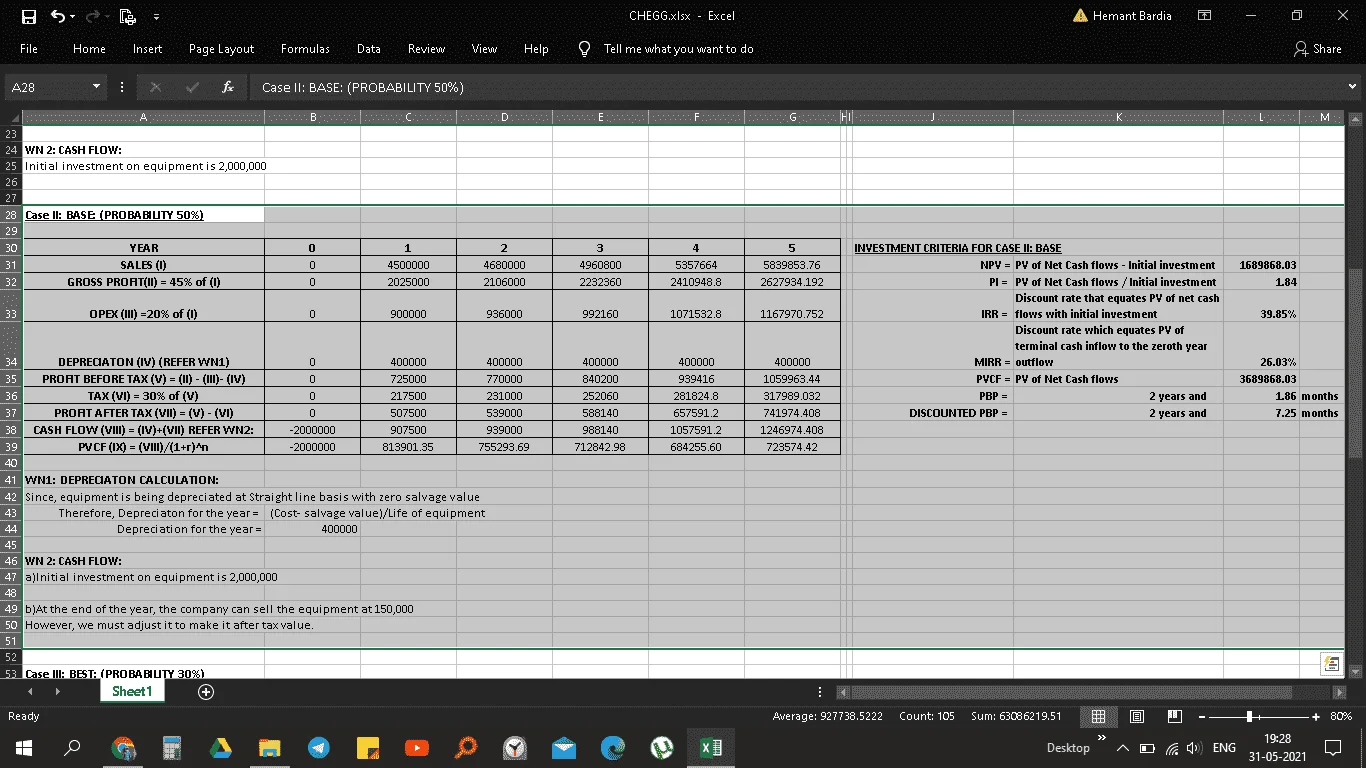Click the Hemant Bardia account name

coord(1132,16)
